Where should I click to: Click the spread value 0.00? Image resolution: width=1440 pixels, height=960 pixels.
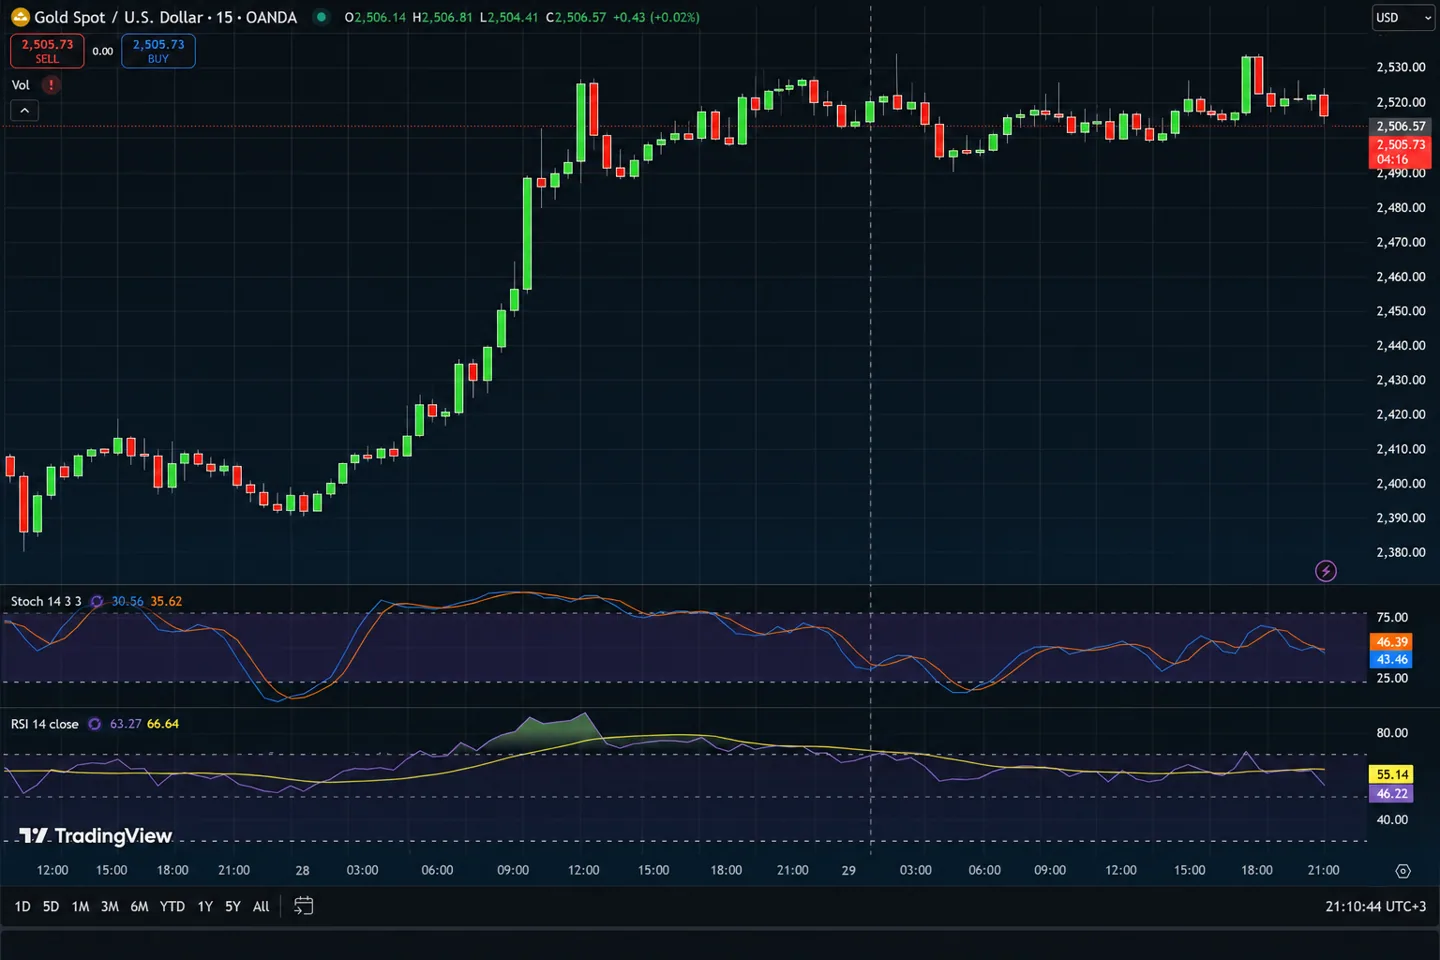103,51
